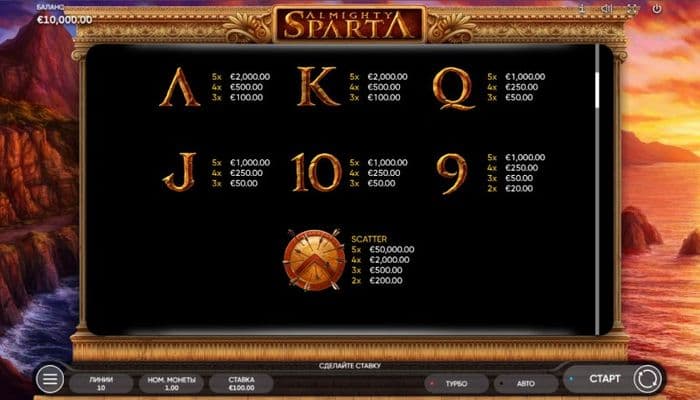Click the Scatter shield symbol
The width and height of the screenshot is (700, 400).
(314, 260)
